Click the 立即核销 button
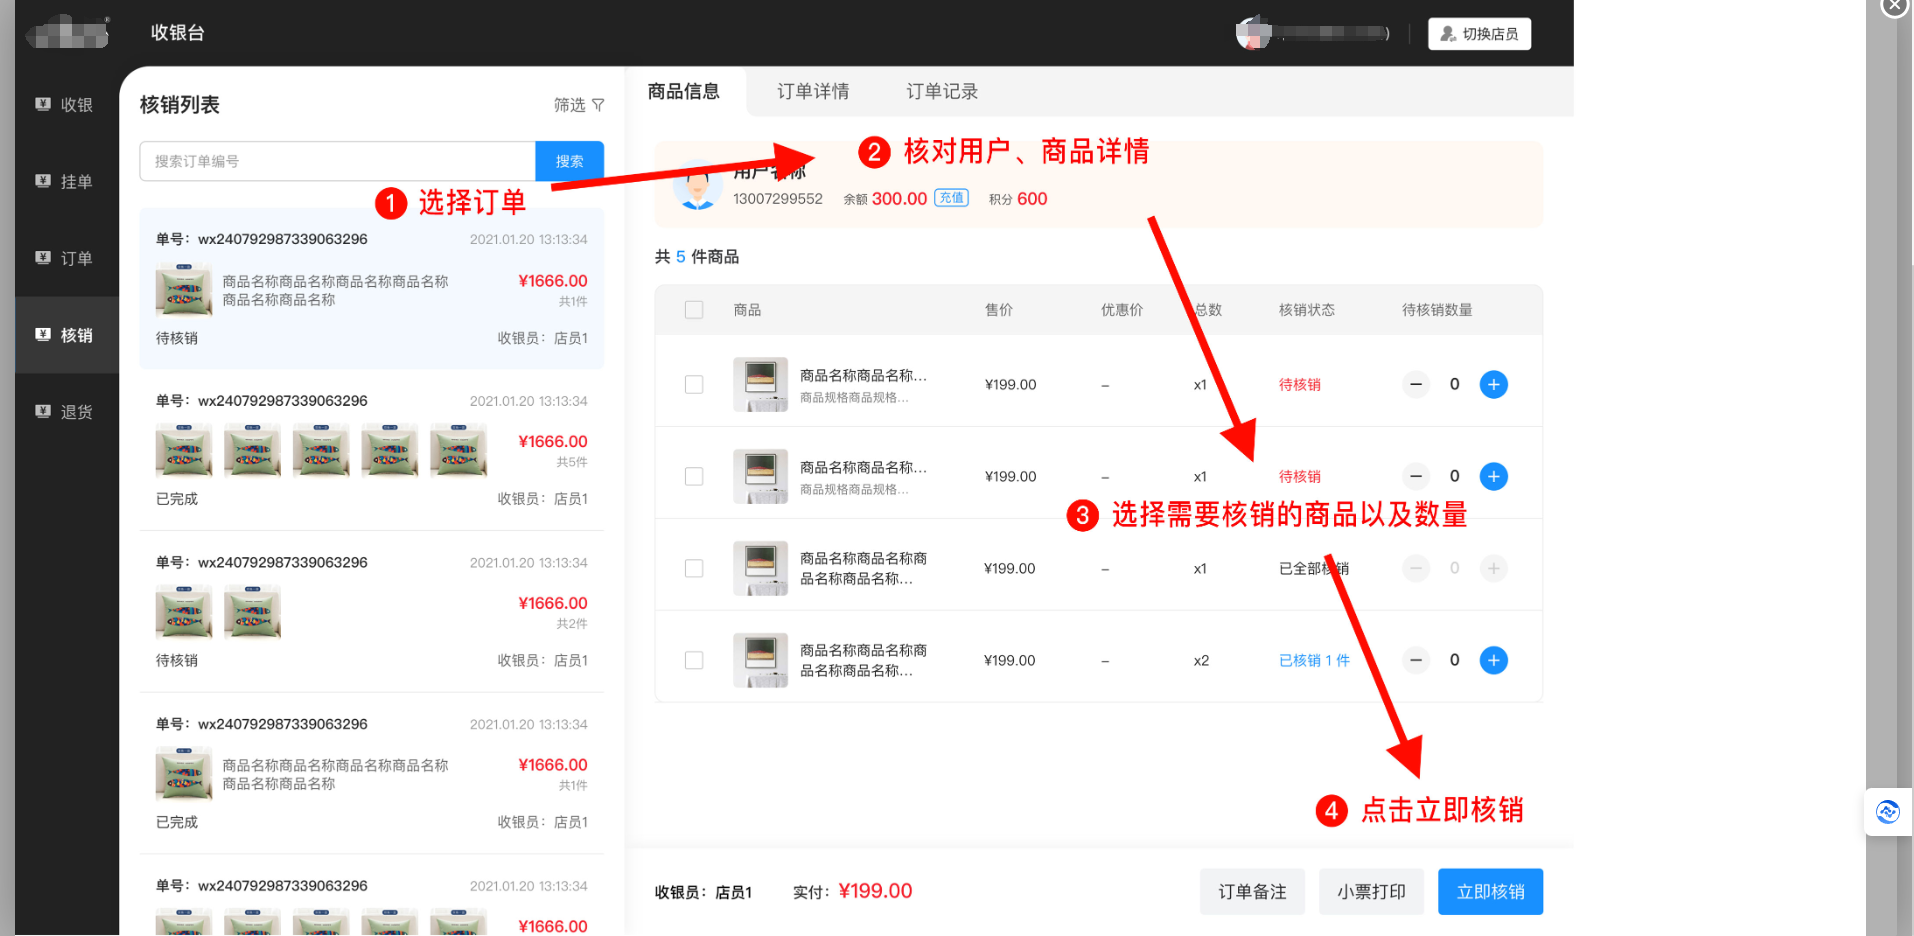The image size is (1914, 936). (x=1489, y=892)
